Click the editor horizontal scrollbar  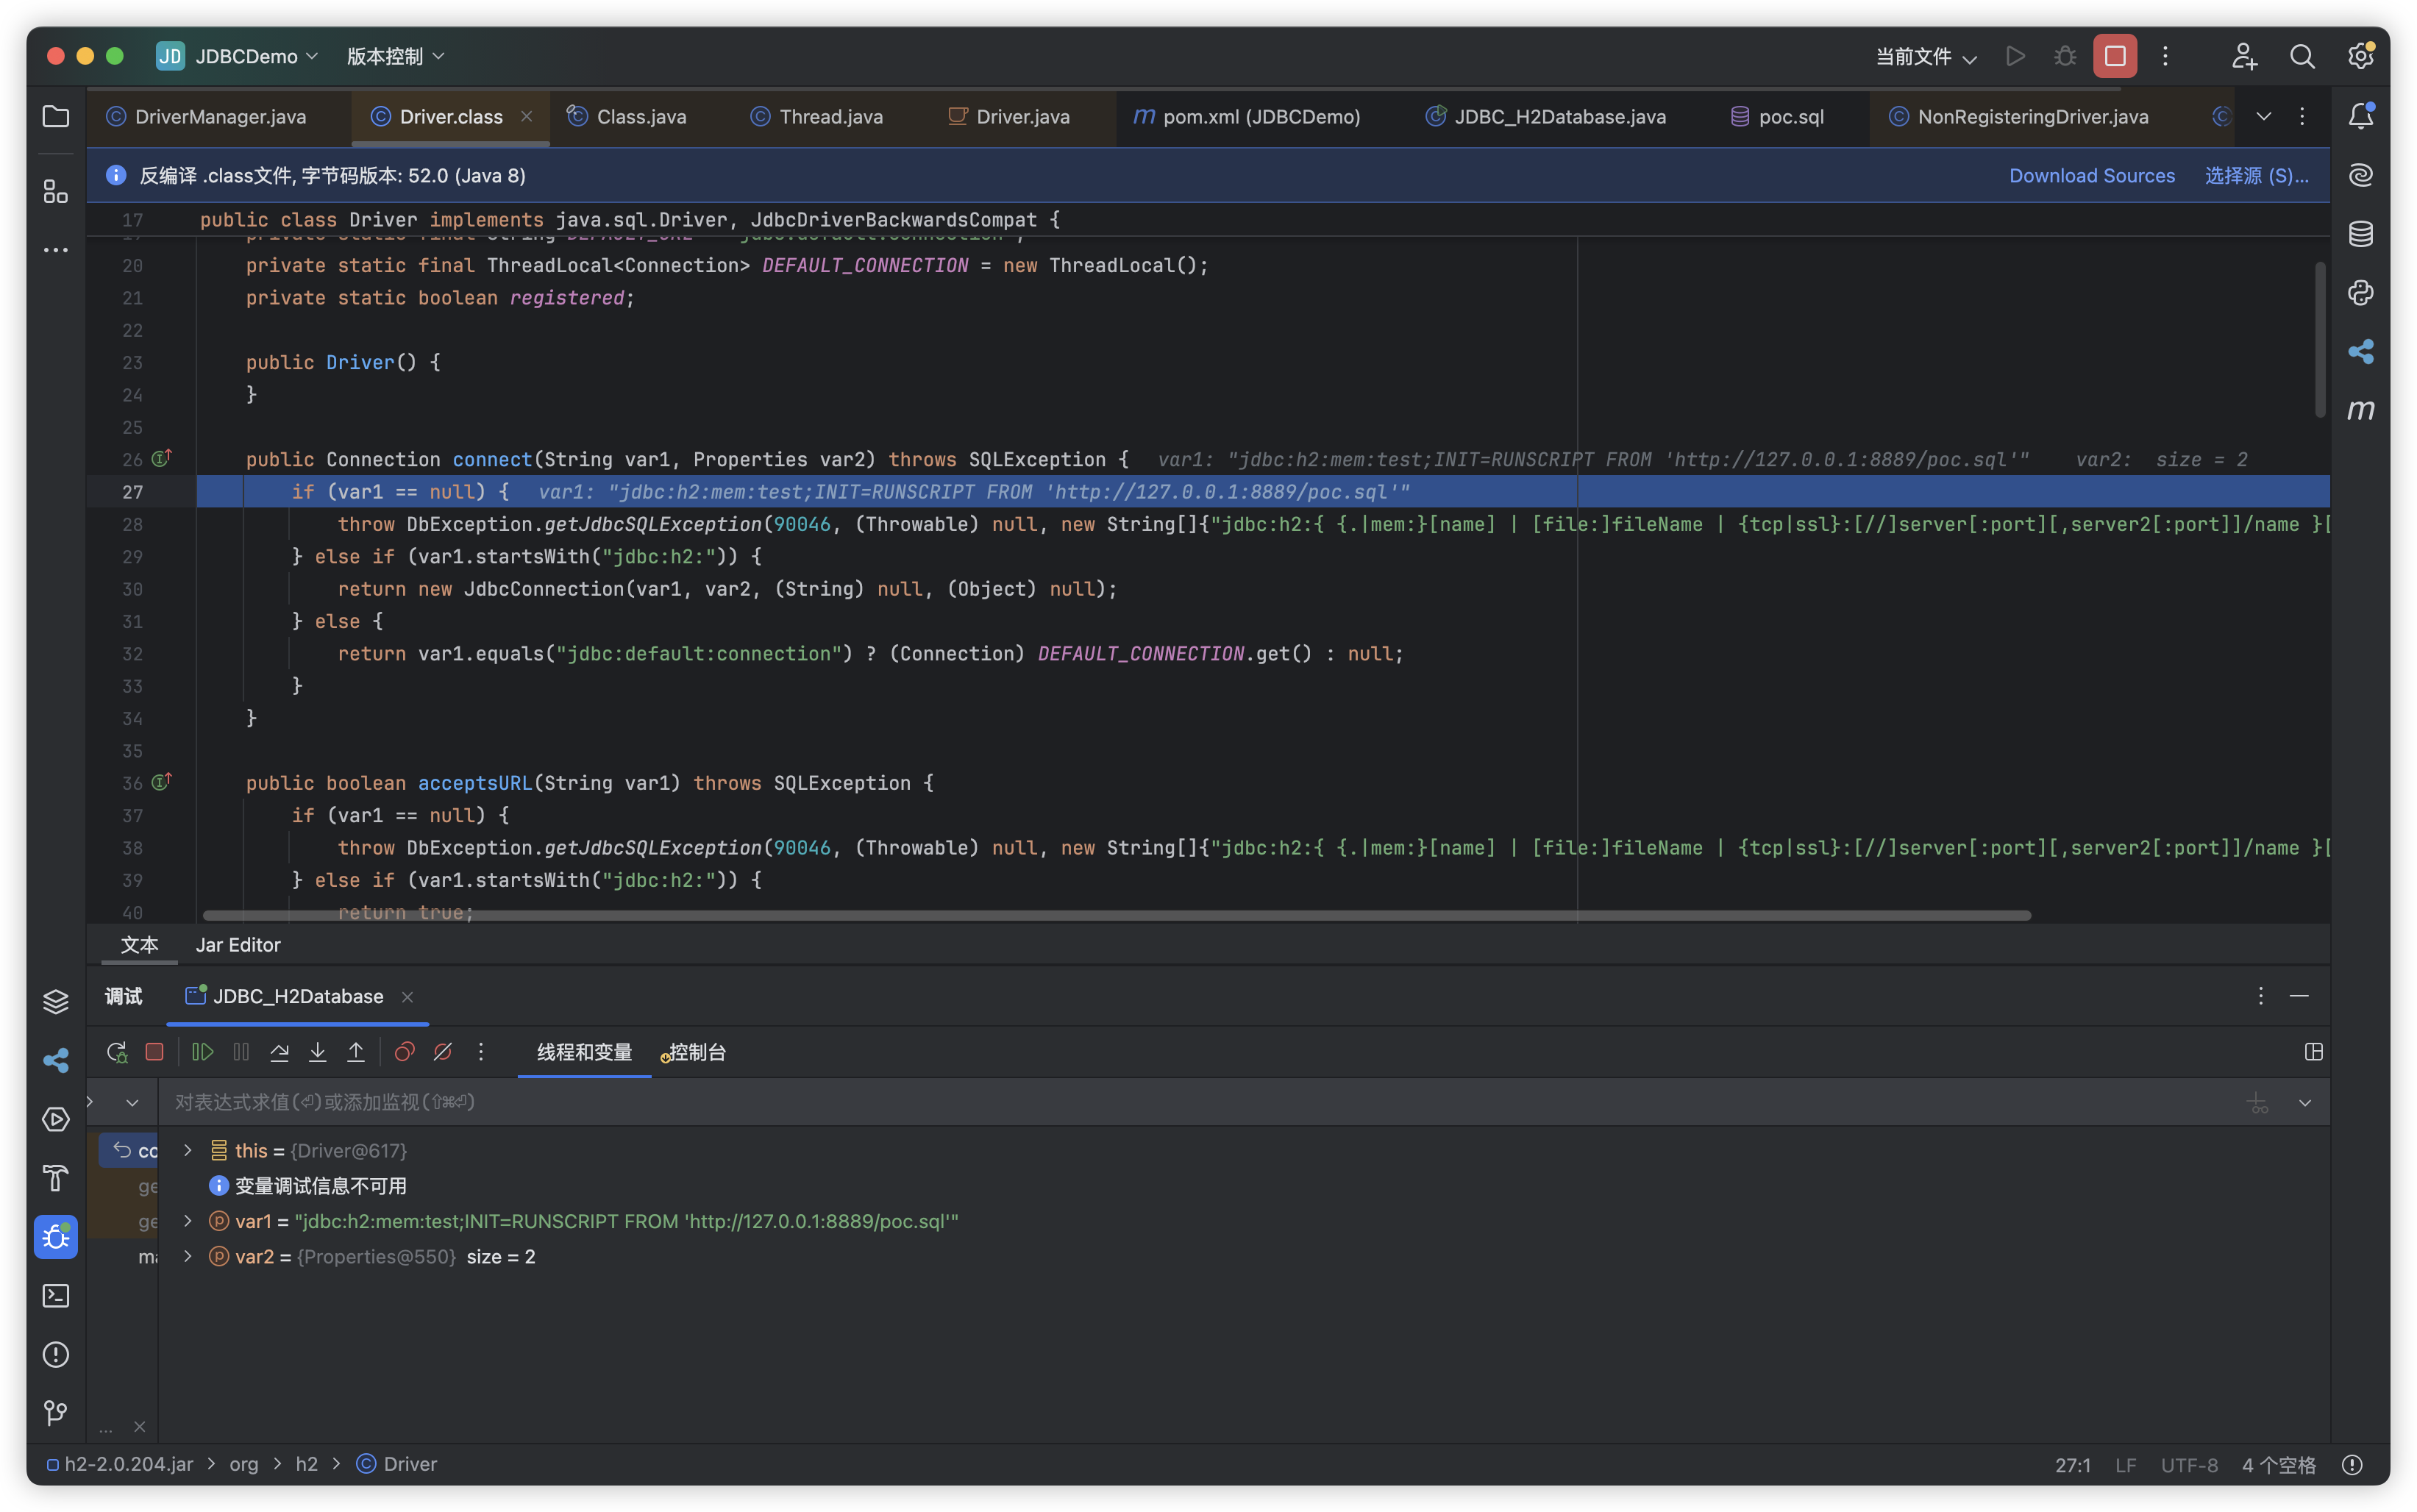pyautogui.click(x=1117, y=915)
